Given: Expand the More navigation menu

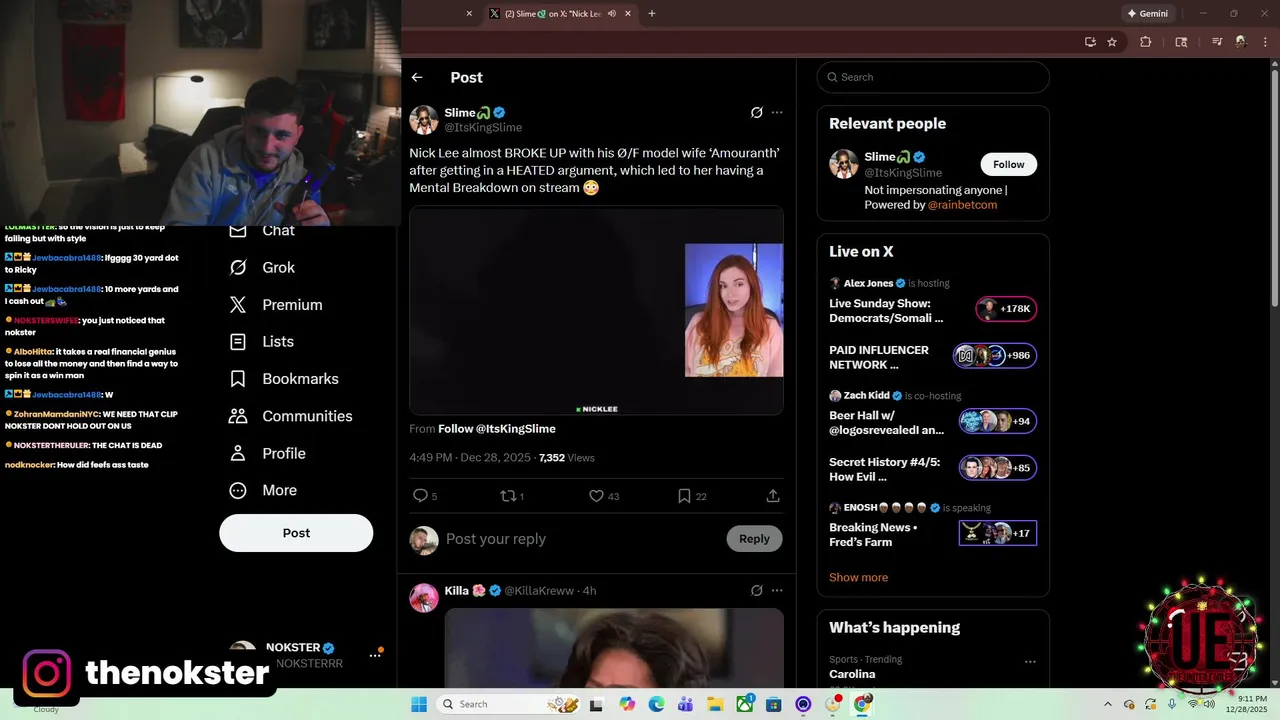Looking at the screenshot, I should click(x=264, y=490).
